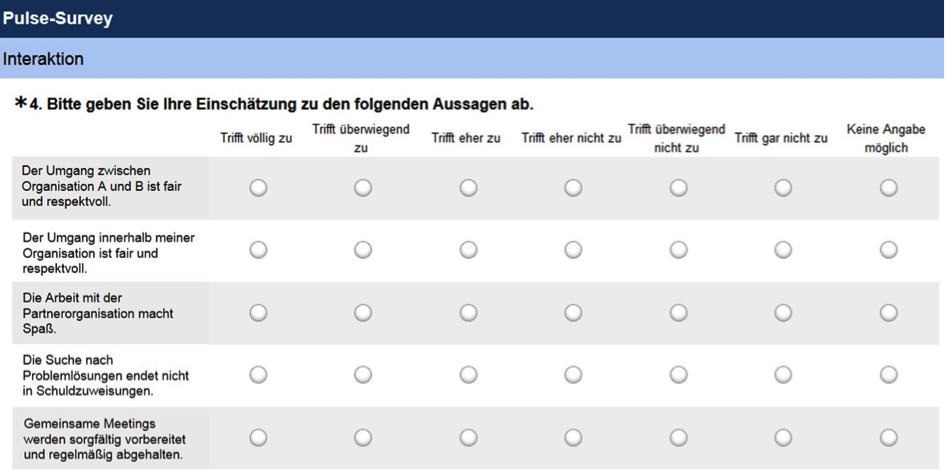Select 'Trifft völlig zu' for Organisation A und B fairness
The image size is (945, 470).
click(258, 188)
